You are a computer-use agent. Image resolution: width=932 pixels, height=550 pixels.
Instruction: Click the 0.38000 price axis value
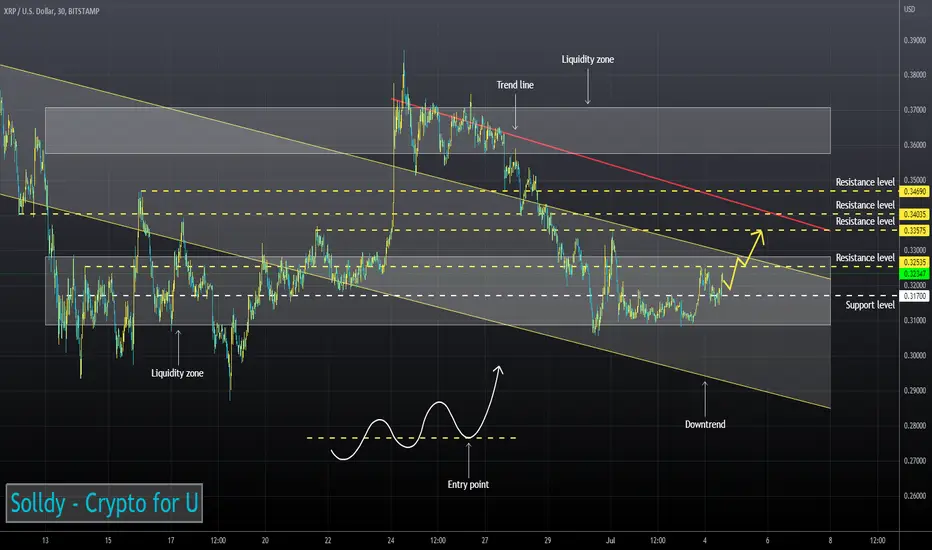coord(914,75)
